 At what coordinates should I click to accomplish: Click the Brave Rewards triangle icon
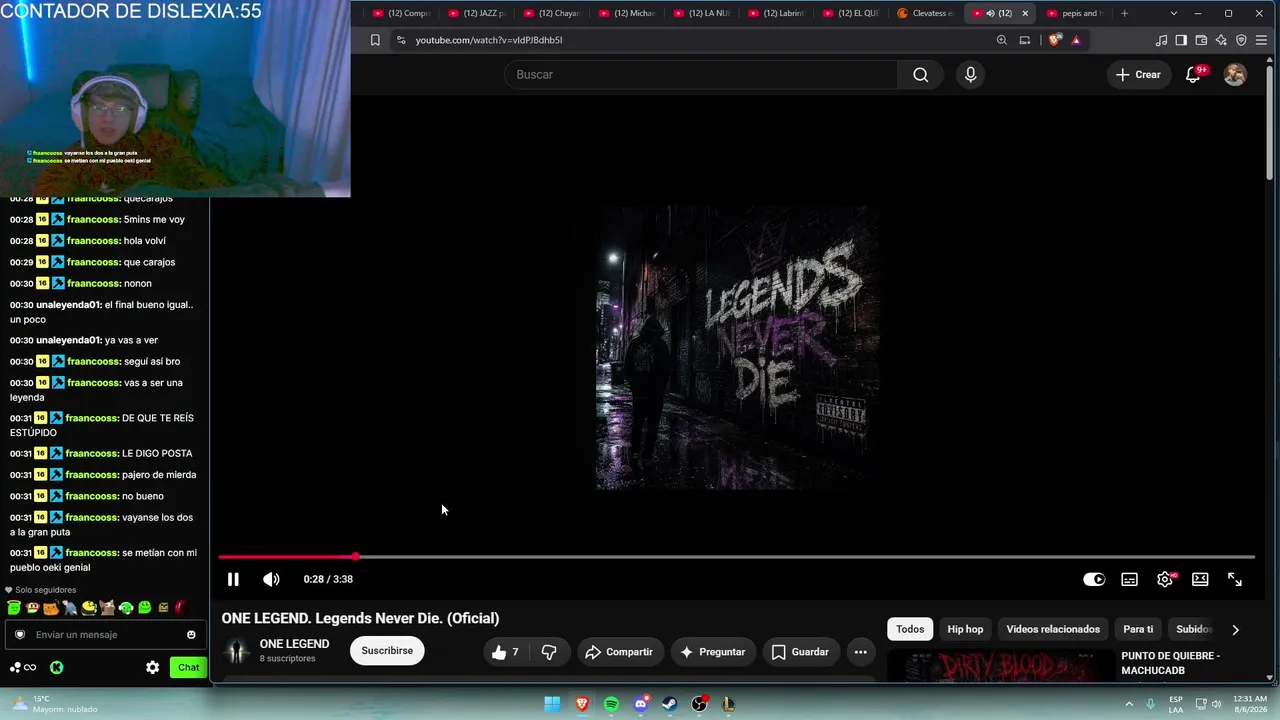pyautogui.click(x=1076, y=40)
